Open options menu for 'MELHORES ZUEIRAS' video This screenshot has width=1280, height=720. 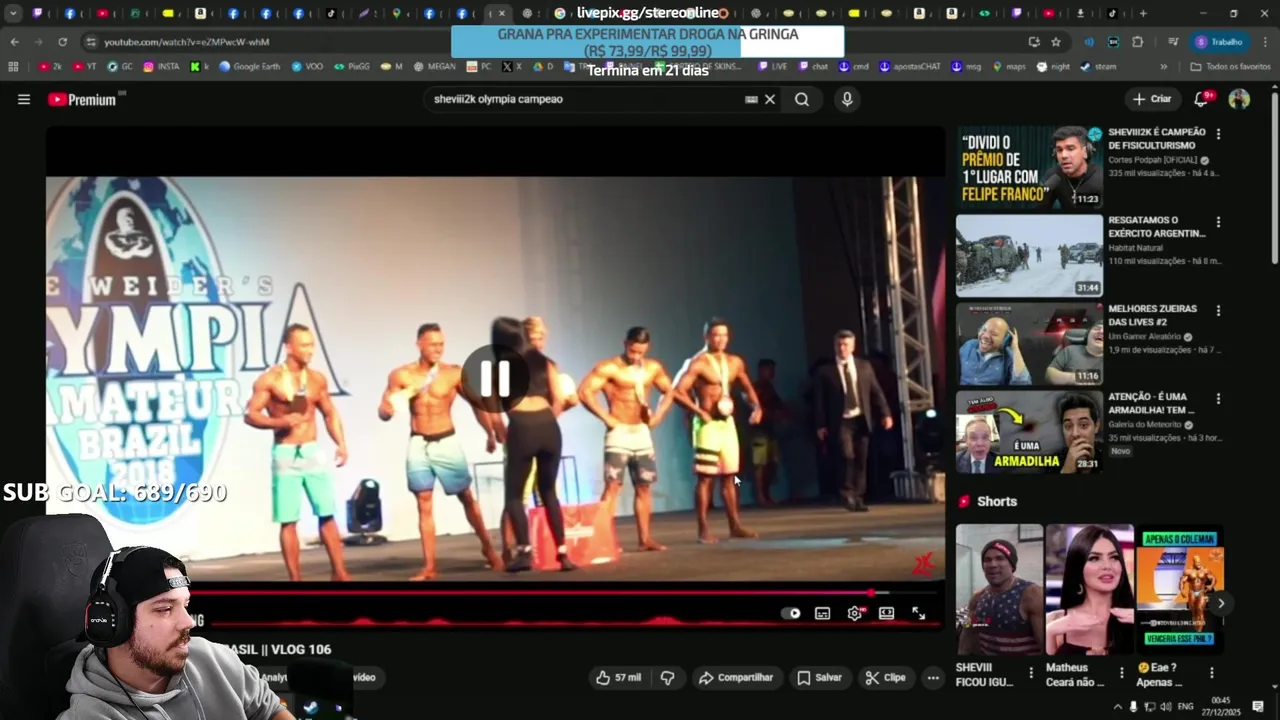click(1218, 311)
